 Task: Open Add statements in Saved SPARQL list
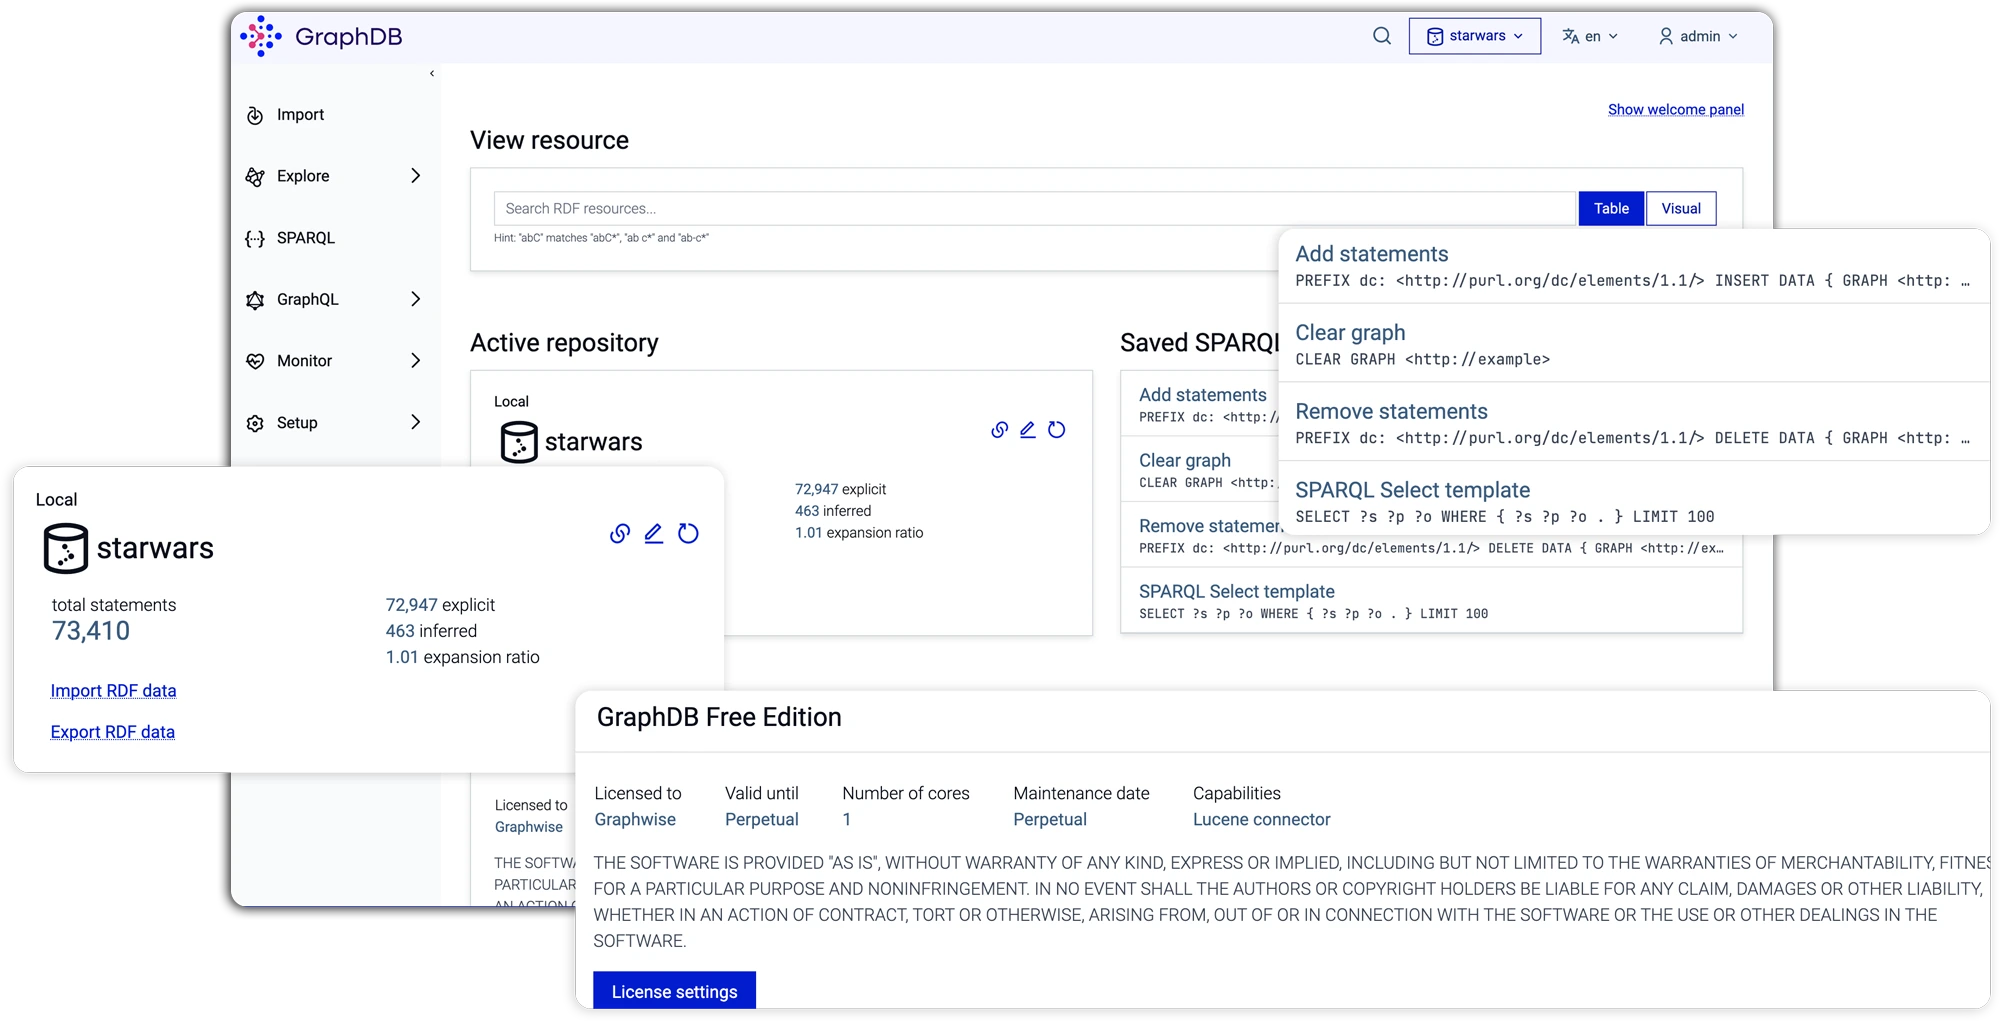(1203, 395)
